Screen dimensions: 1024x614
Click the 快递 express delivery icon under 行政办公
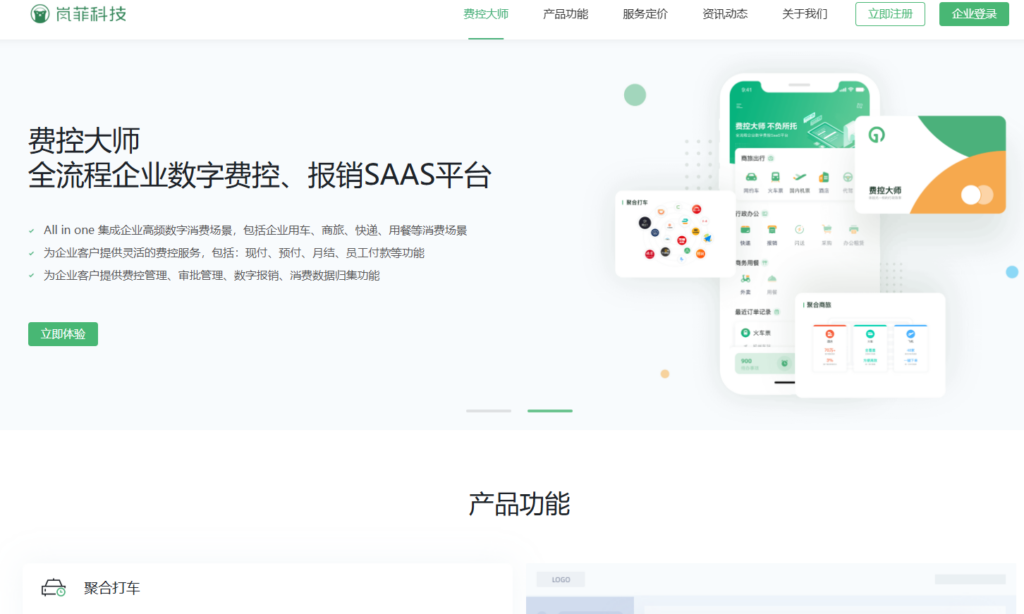746,230
